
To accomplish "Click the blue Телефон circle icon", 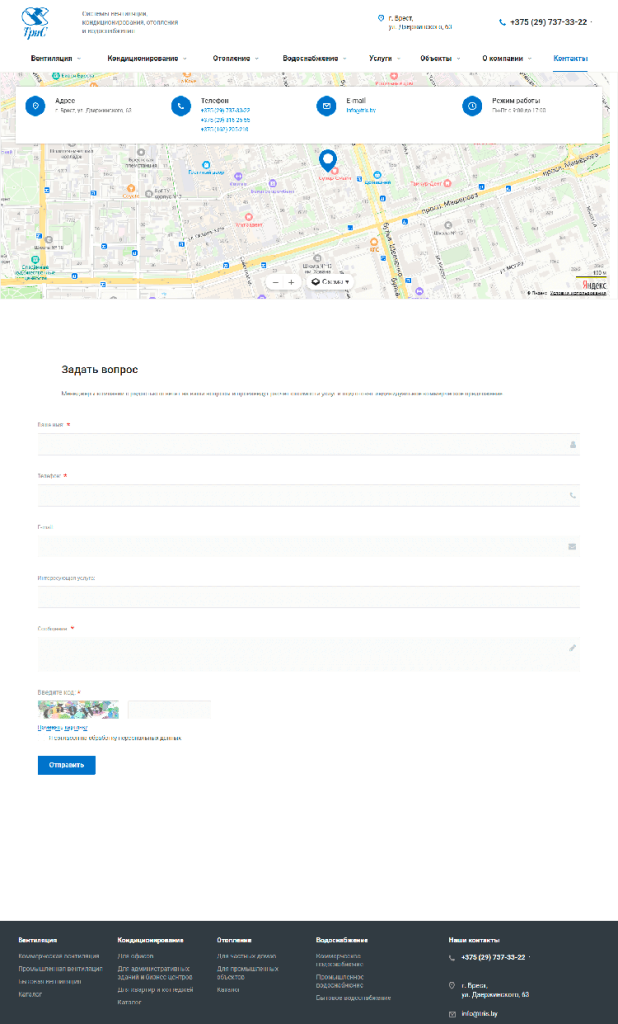I will tap(181, 106).
